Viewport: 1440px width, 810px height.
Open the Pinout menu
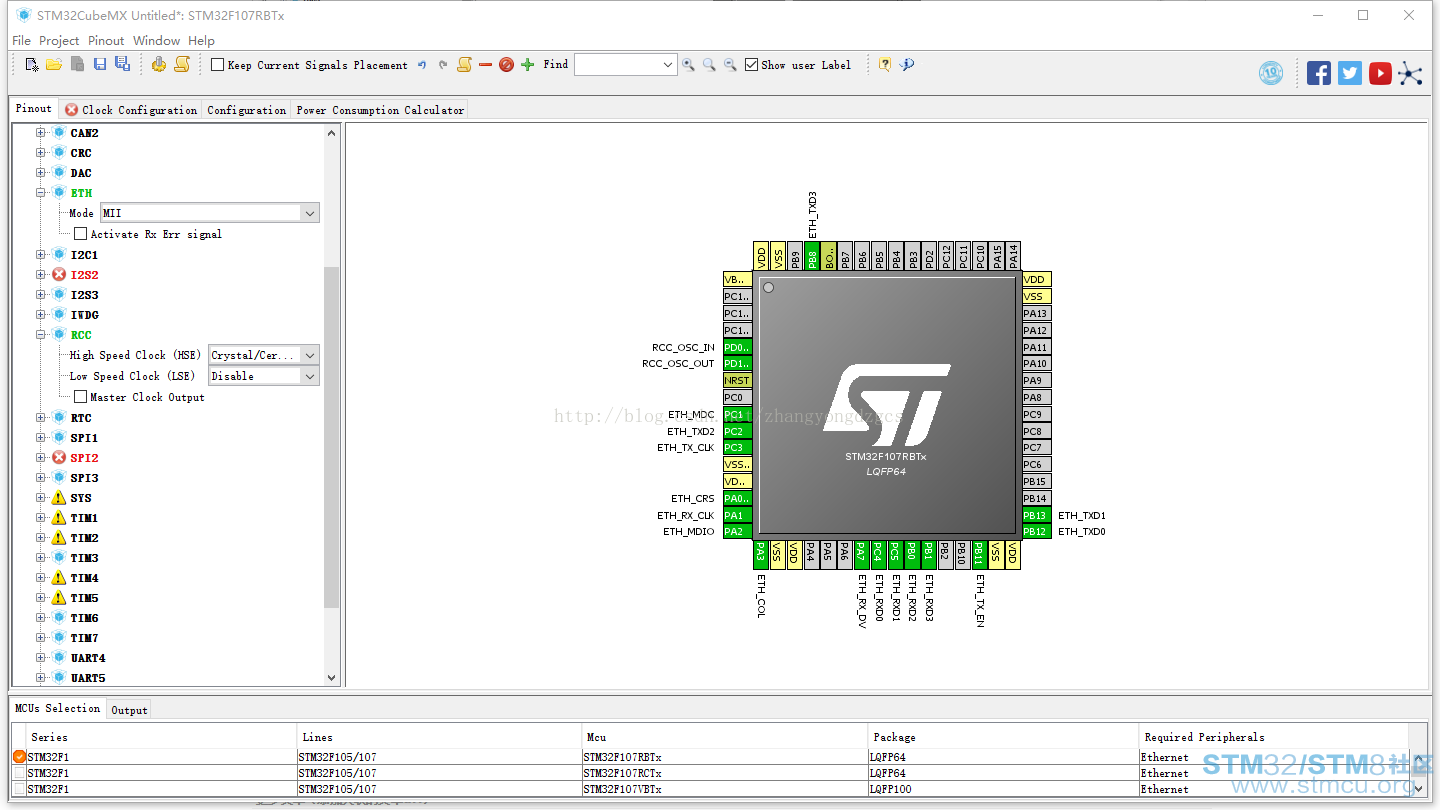point(106,41)
